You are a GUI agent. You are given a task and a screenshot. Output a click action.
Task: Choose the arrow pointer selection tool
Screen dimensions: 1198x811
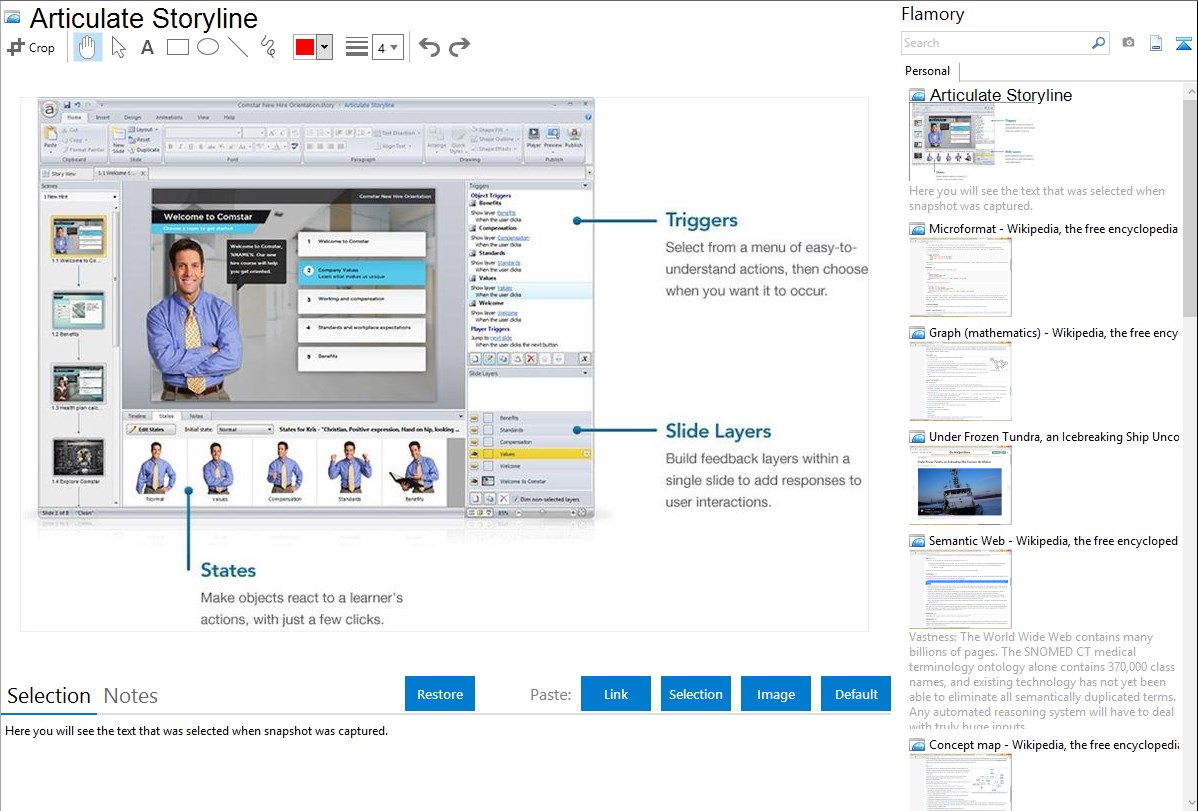point(118,47)
